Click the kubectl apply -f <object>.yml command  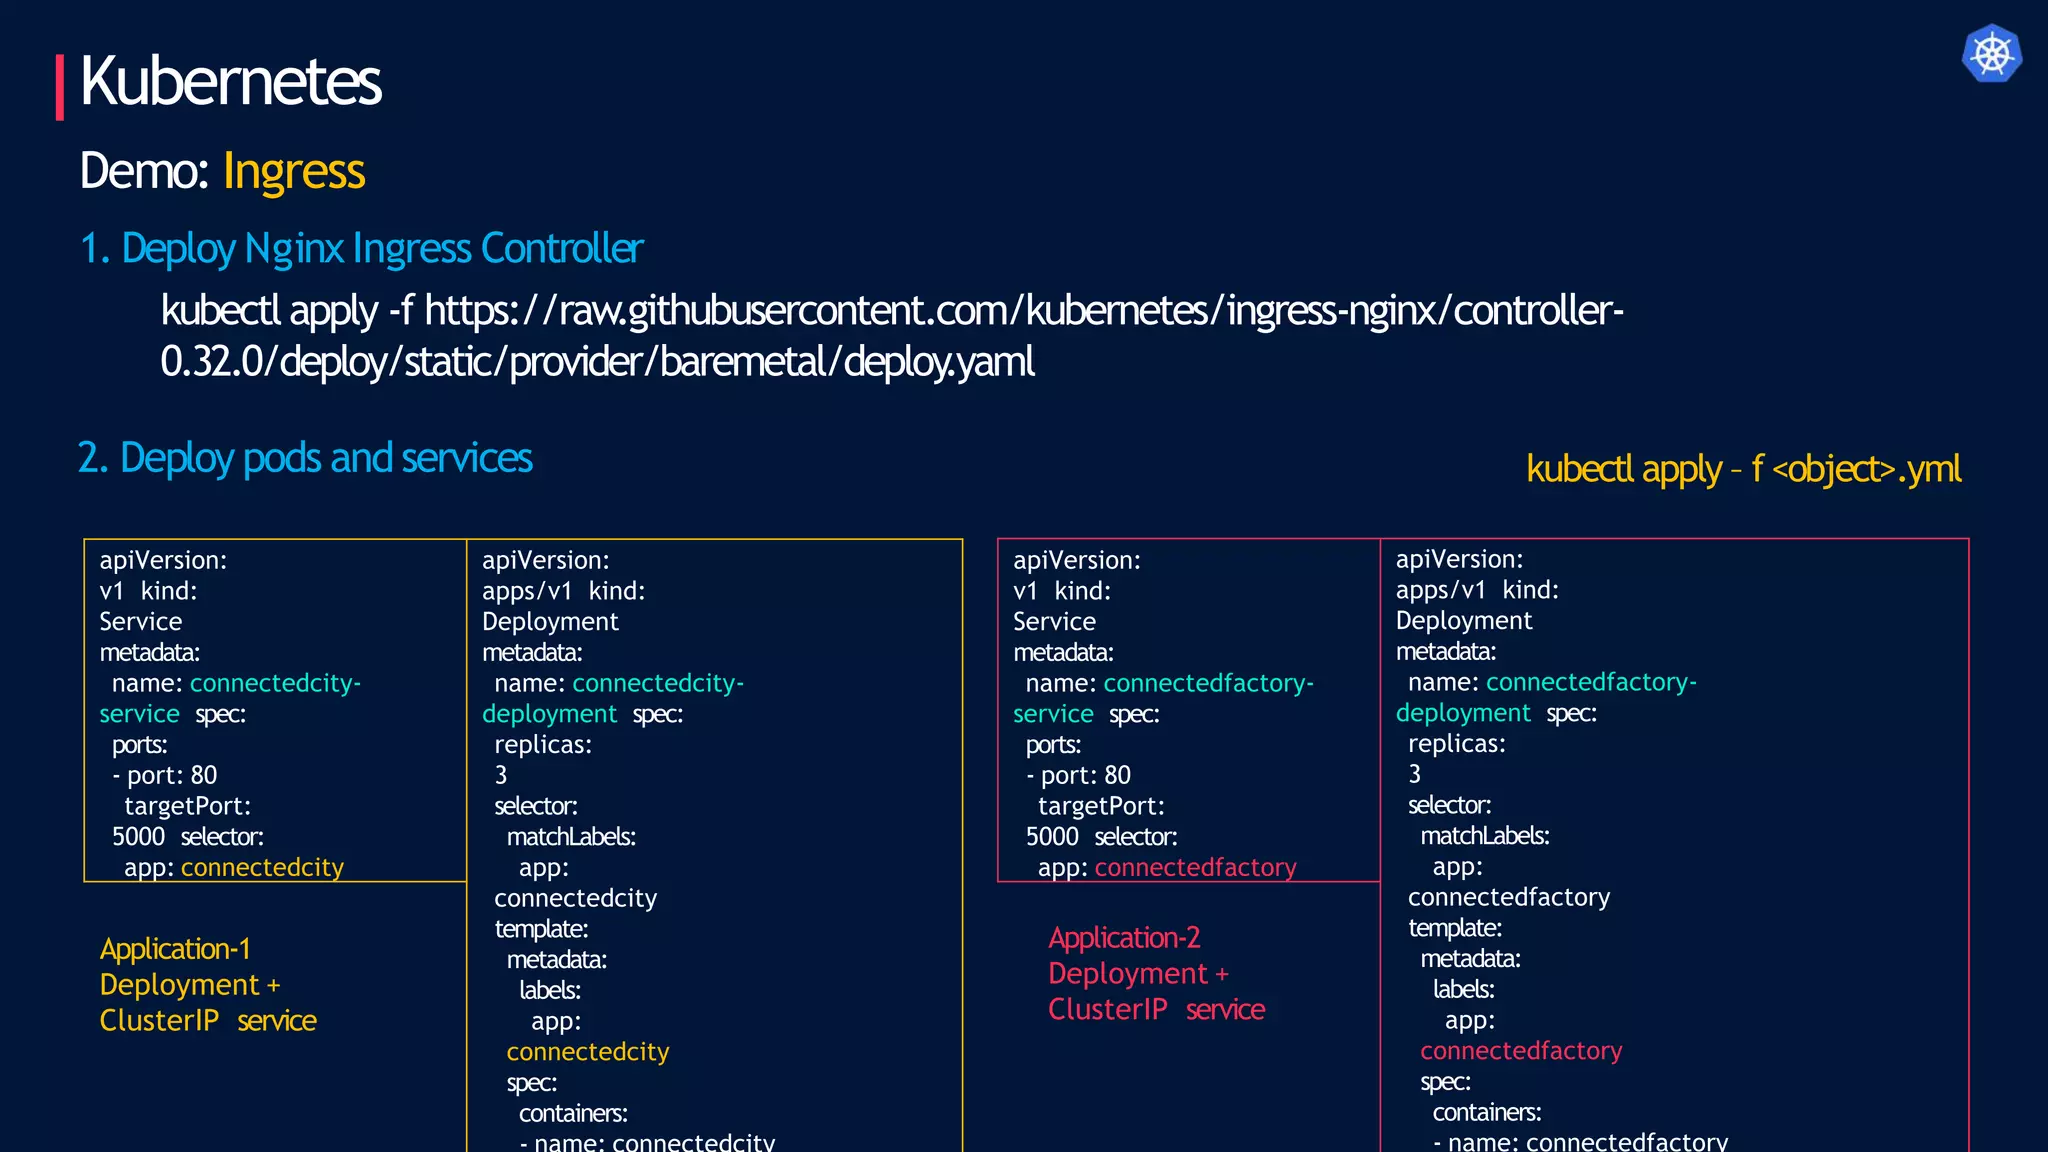point(1743,469)
